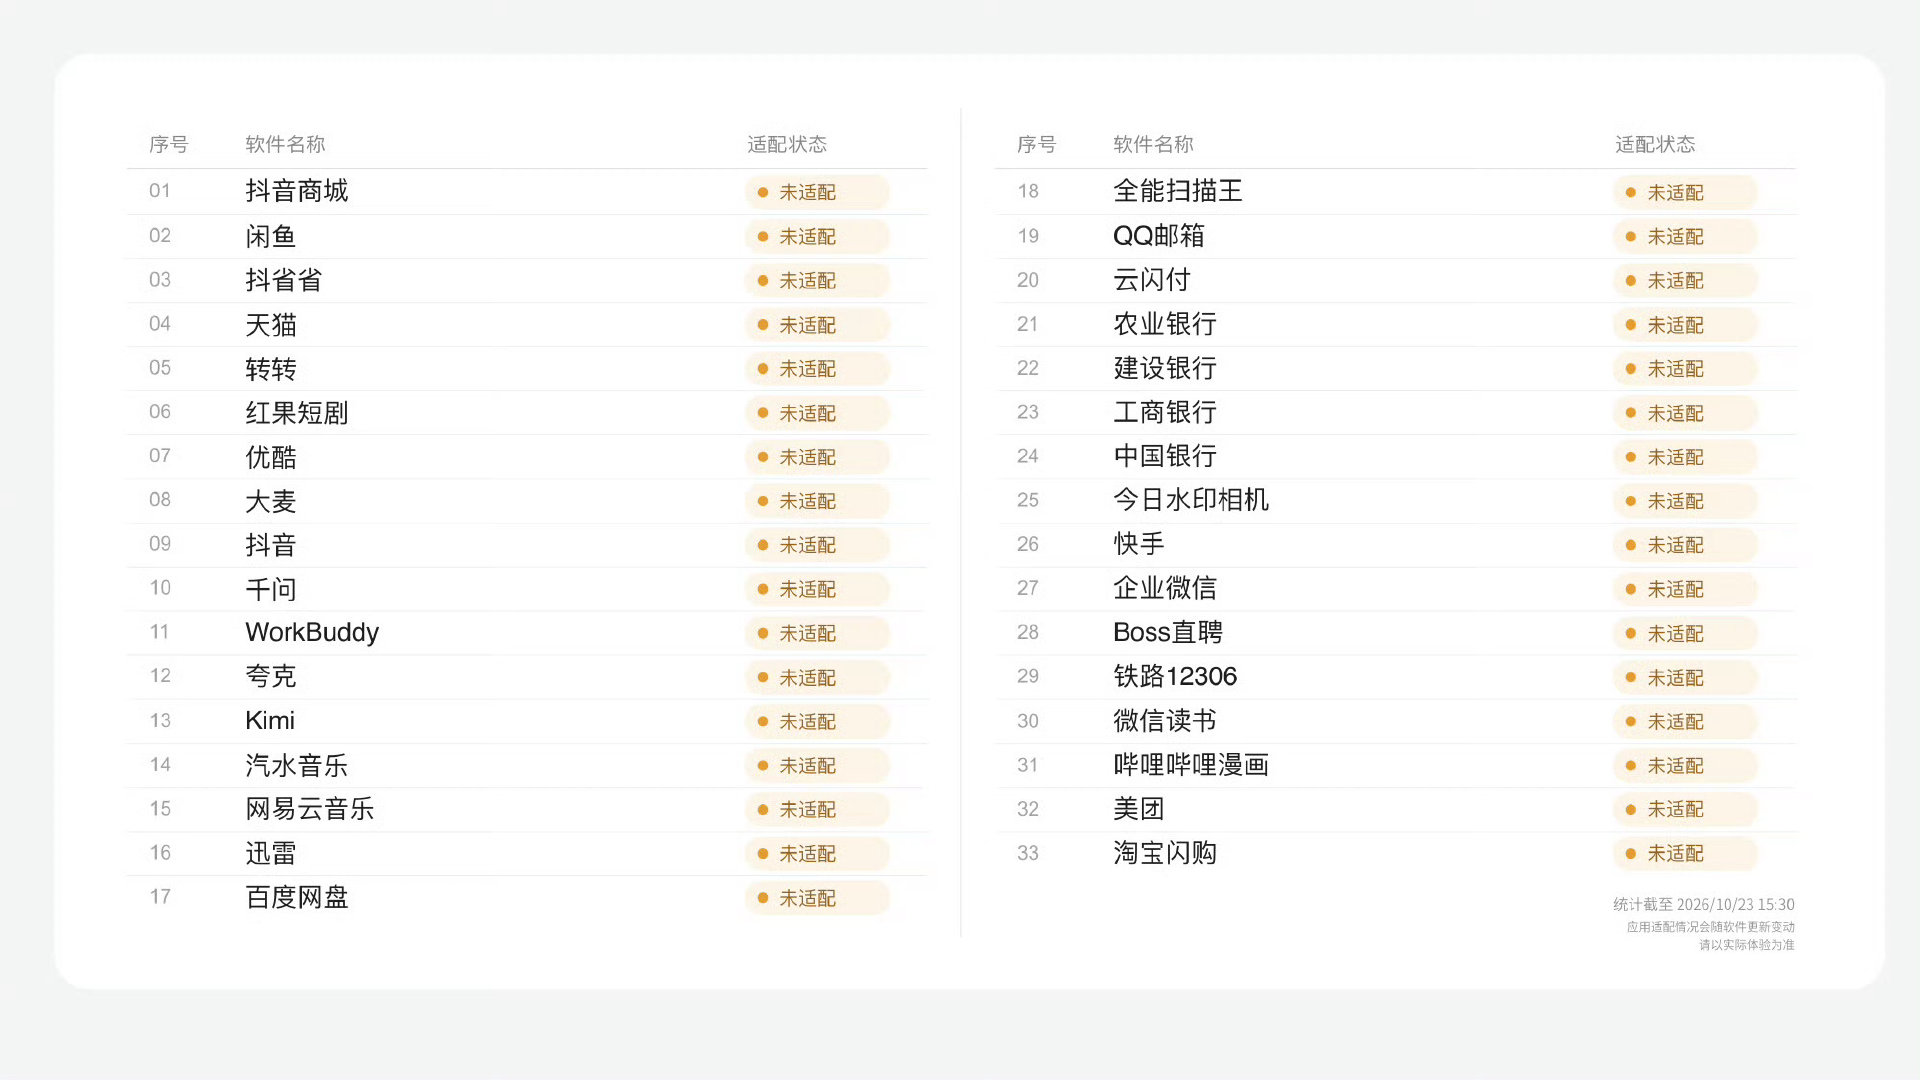This screenshot has height=1080, width=1920.
Task: Click the 迅雷 row name
Action: point(271,853)
